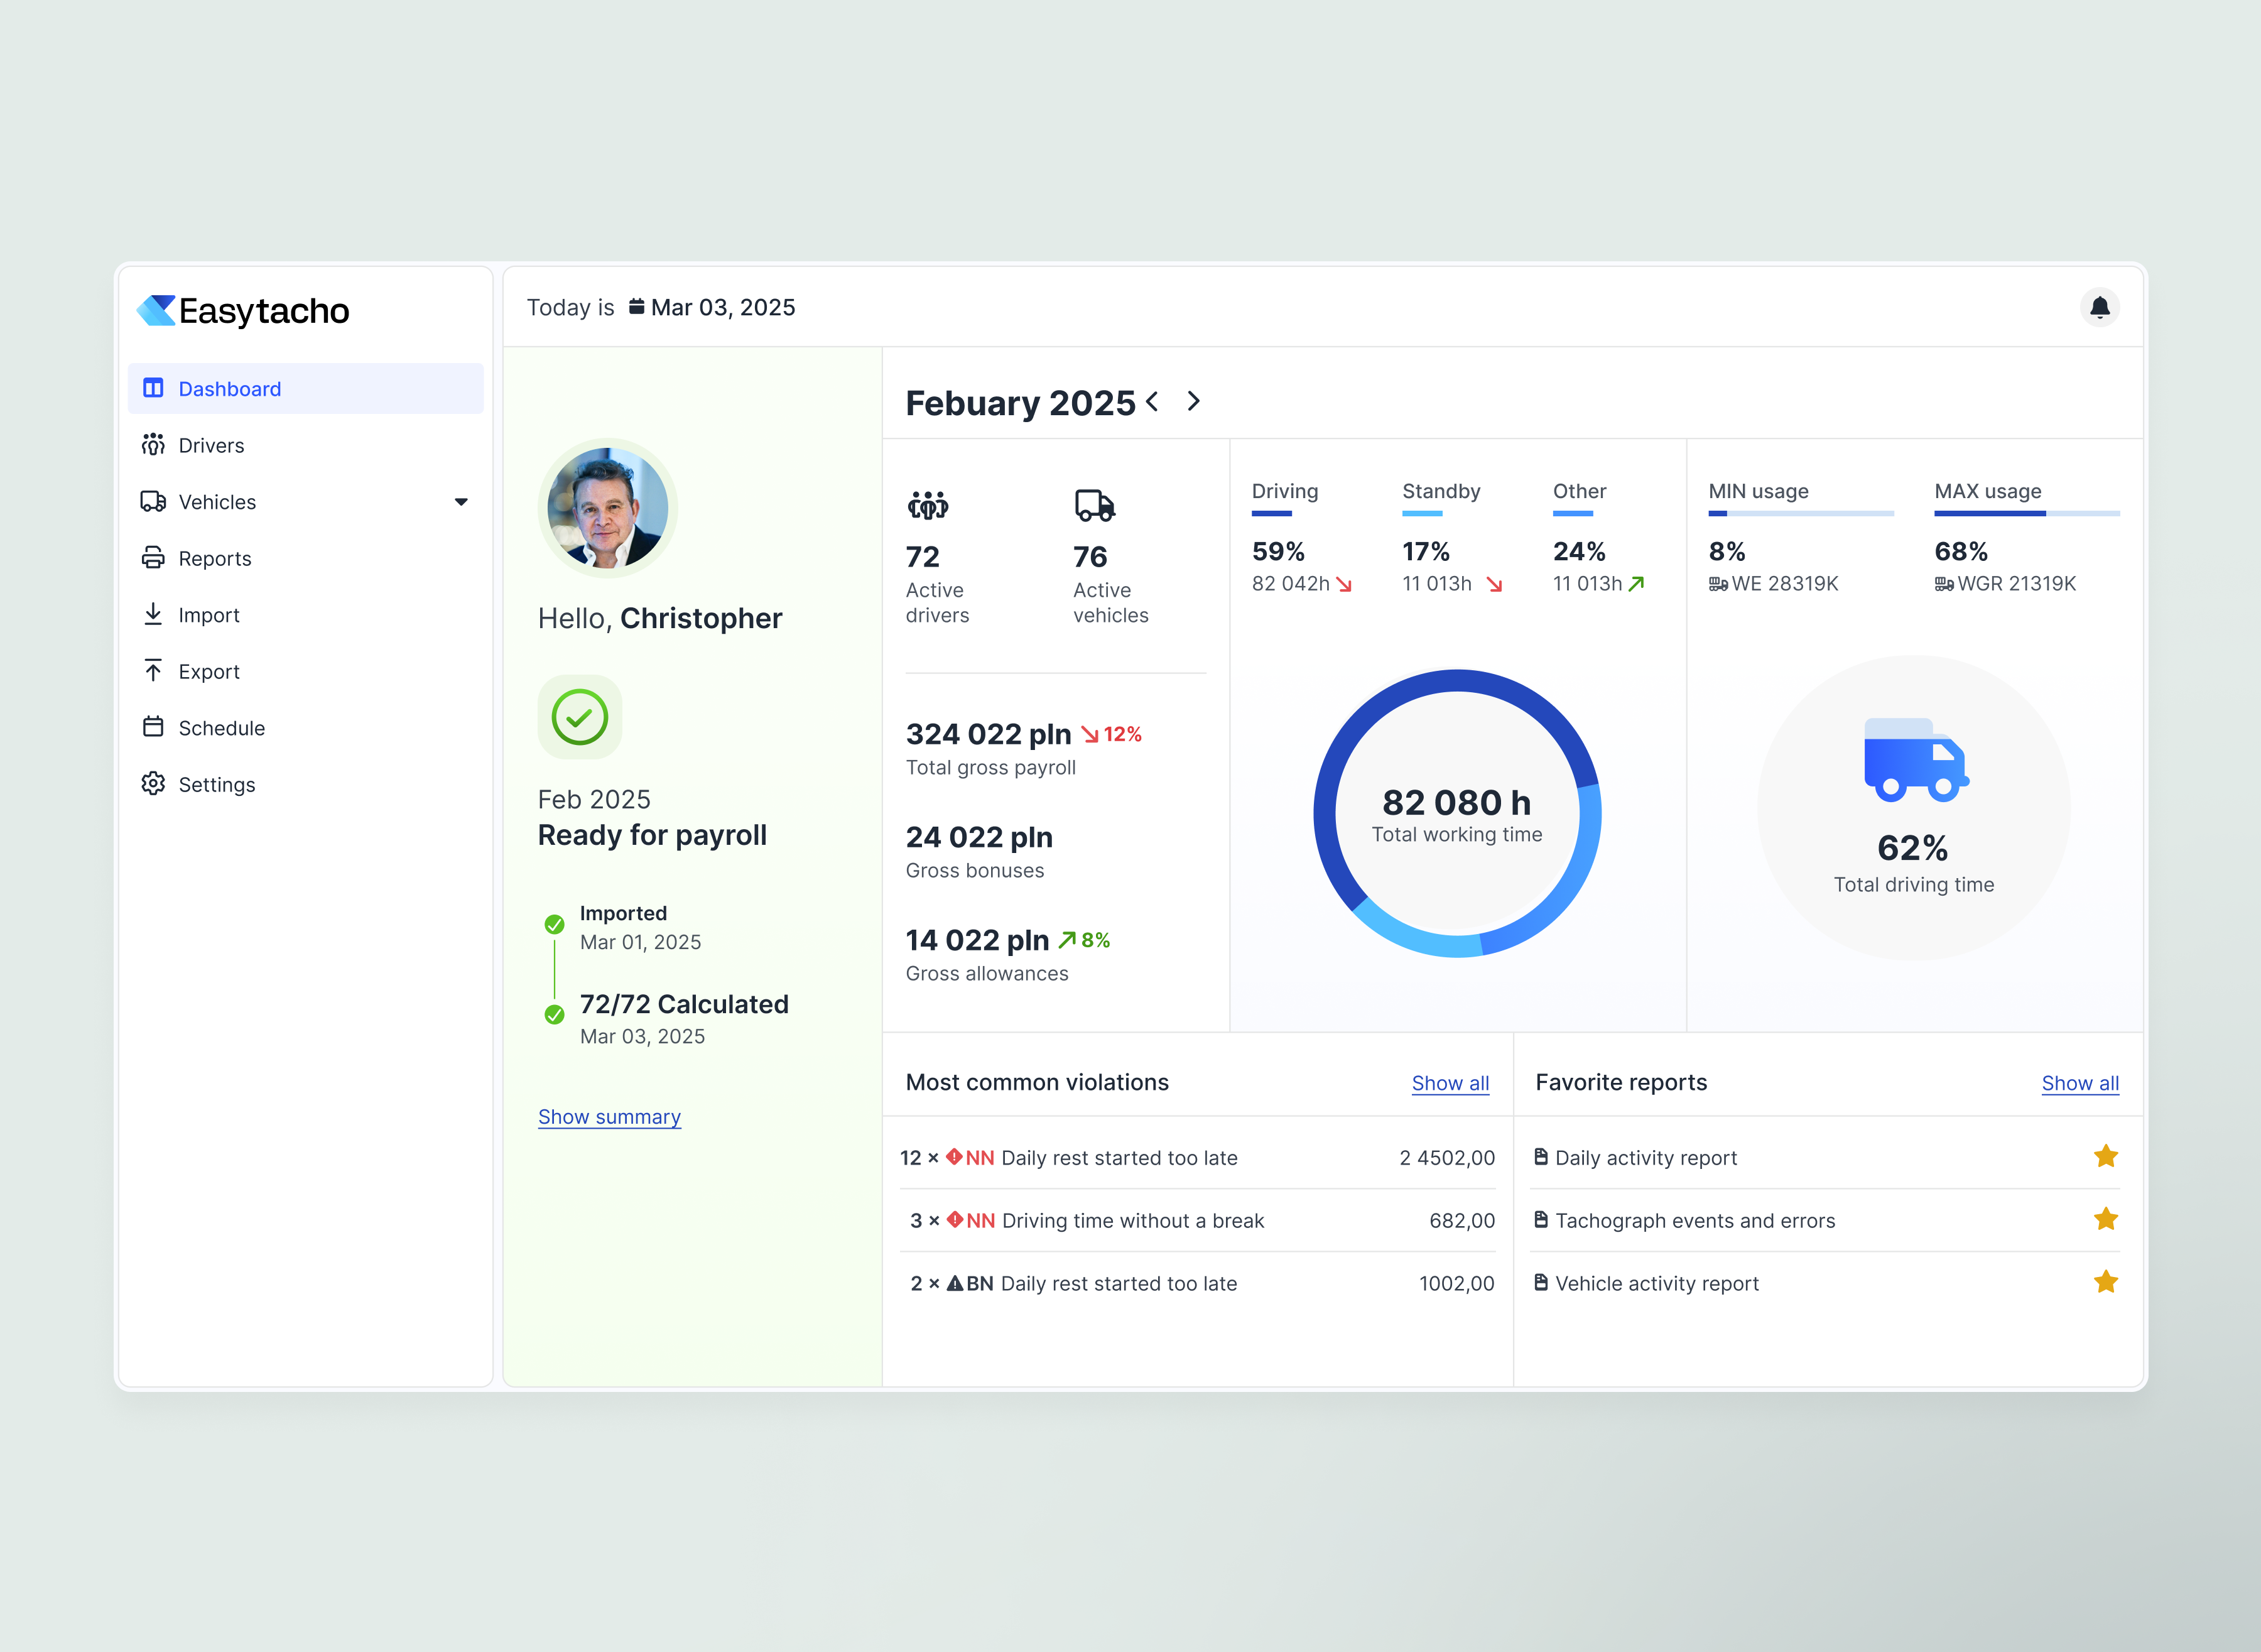The width and height of the screenshot is (2261, 1652).
Task: Click the 682,00 violation amount
Action: click(1462, 1220)
